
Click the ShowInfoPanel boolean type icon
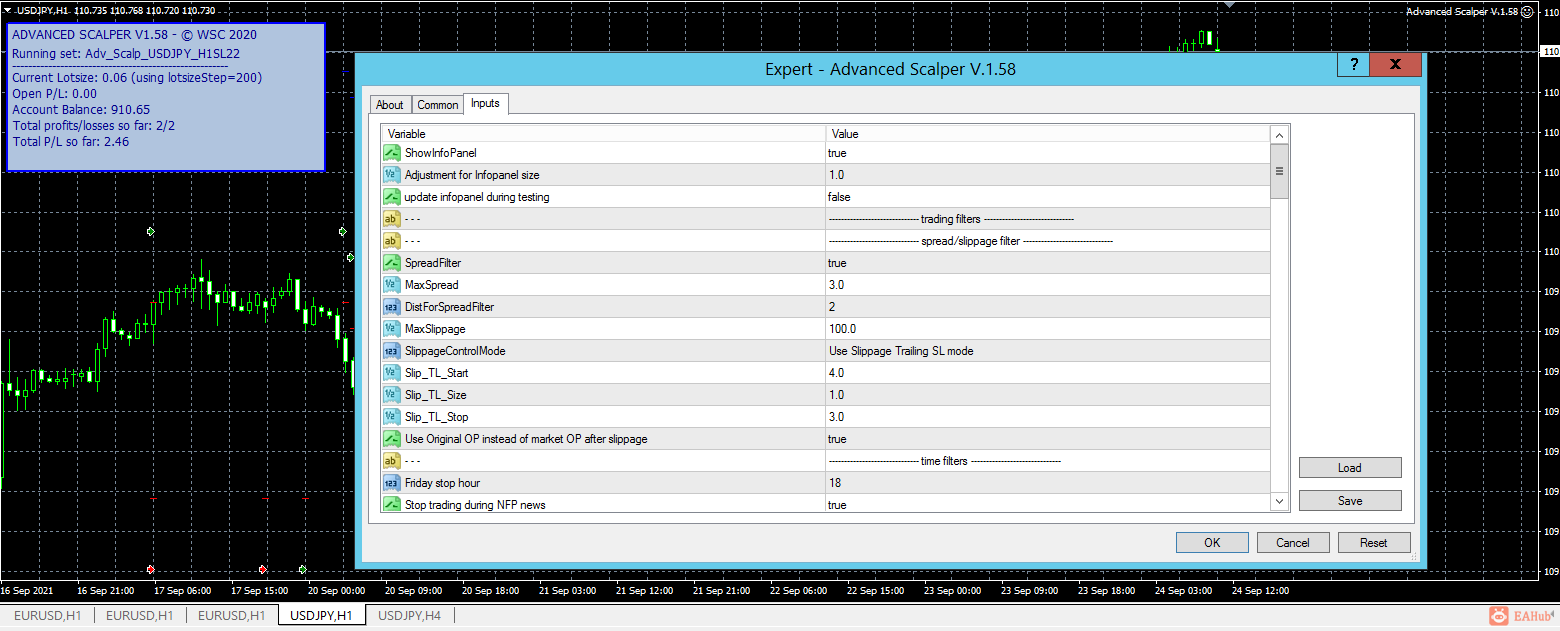pyautogui.click(x=392, y=153)
